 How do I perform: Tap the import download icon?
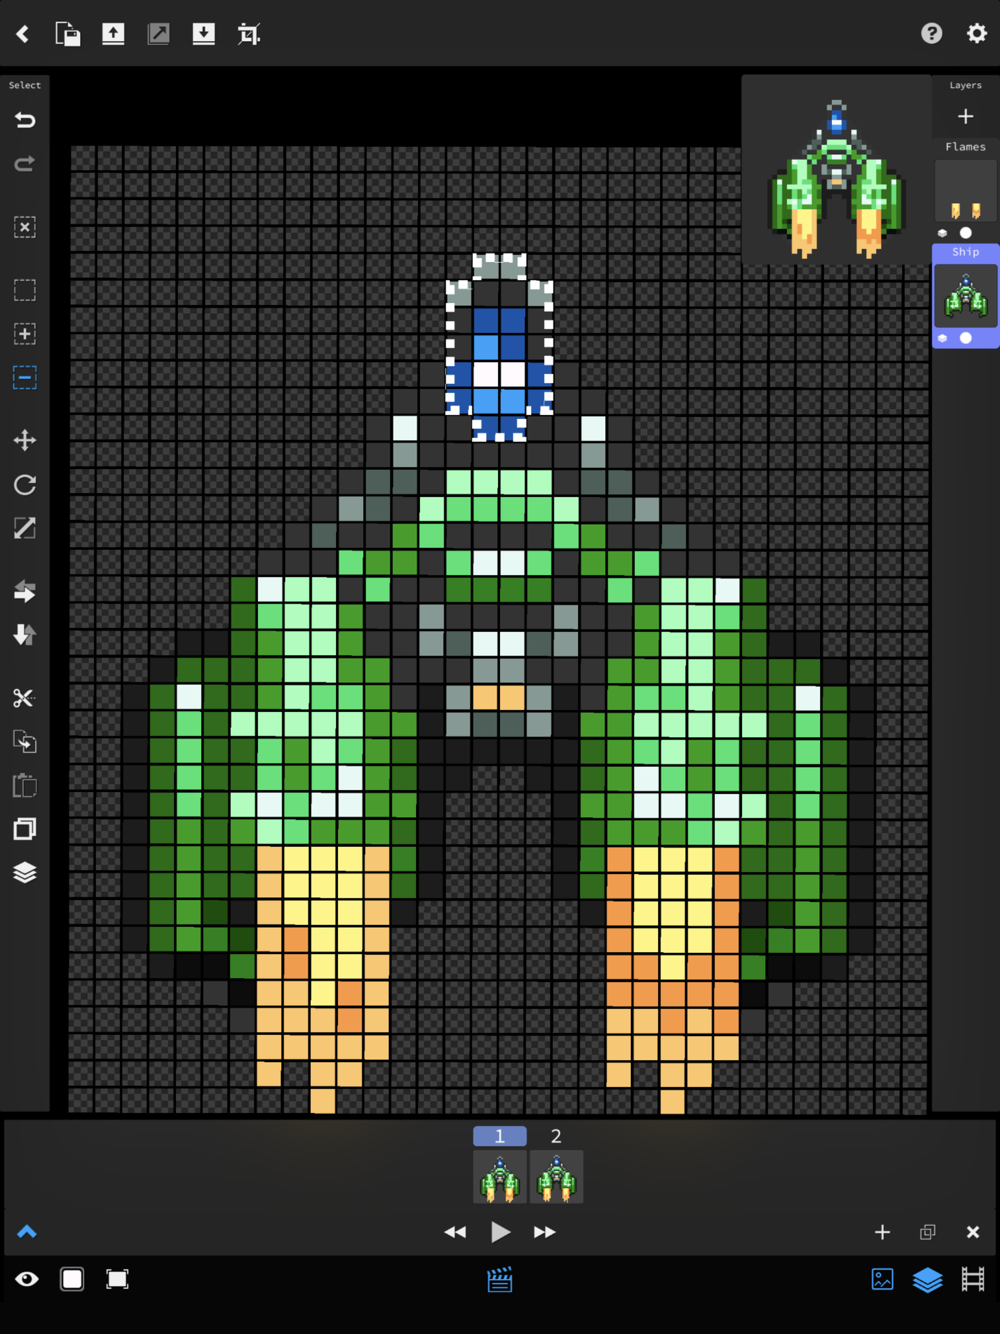[204, 34]
